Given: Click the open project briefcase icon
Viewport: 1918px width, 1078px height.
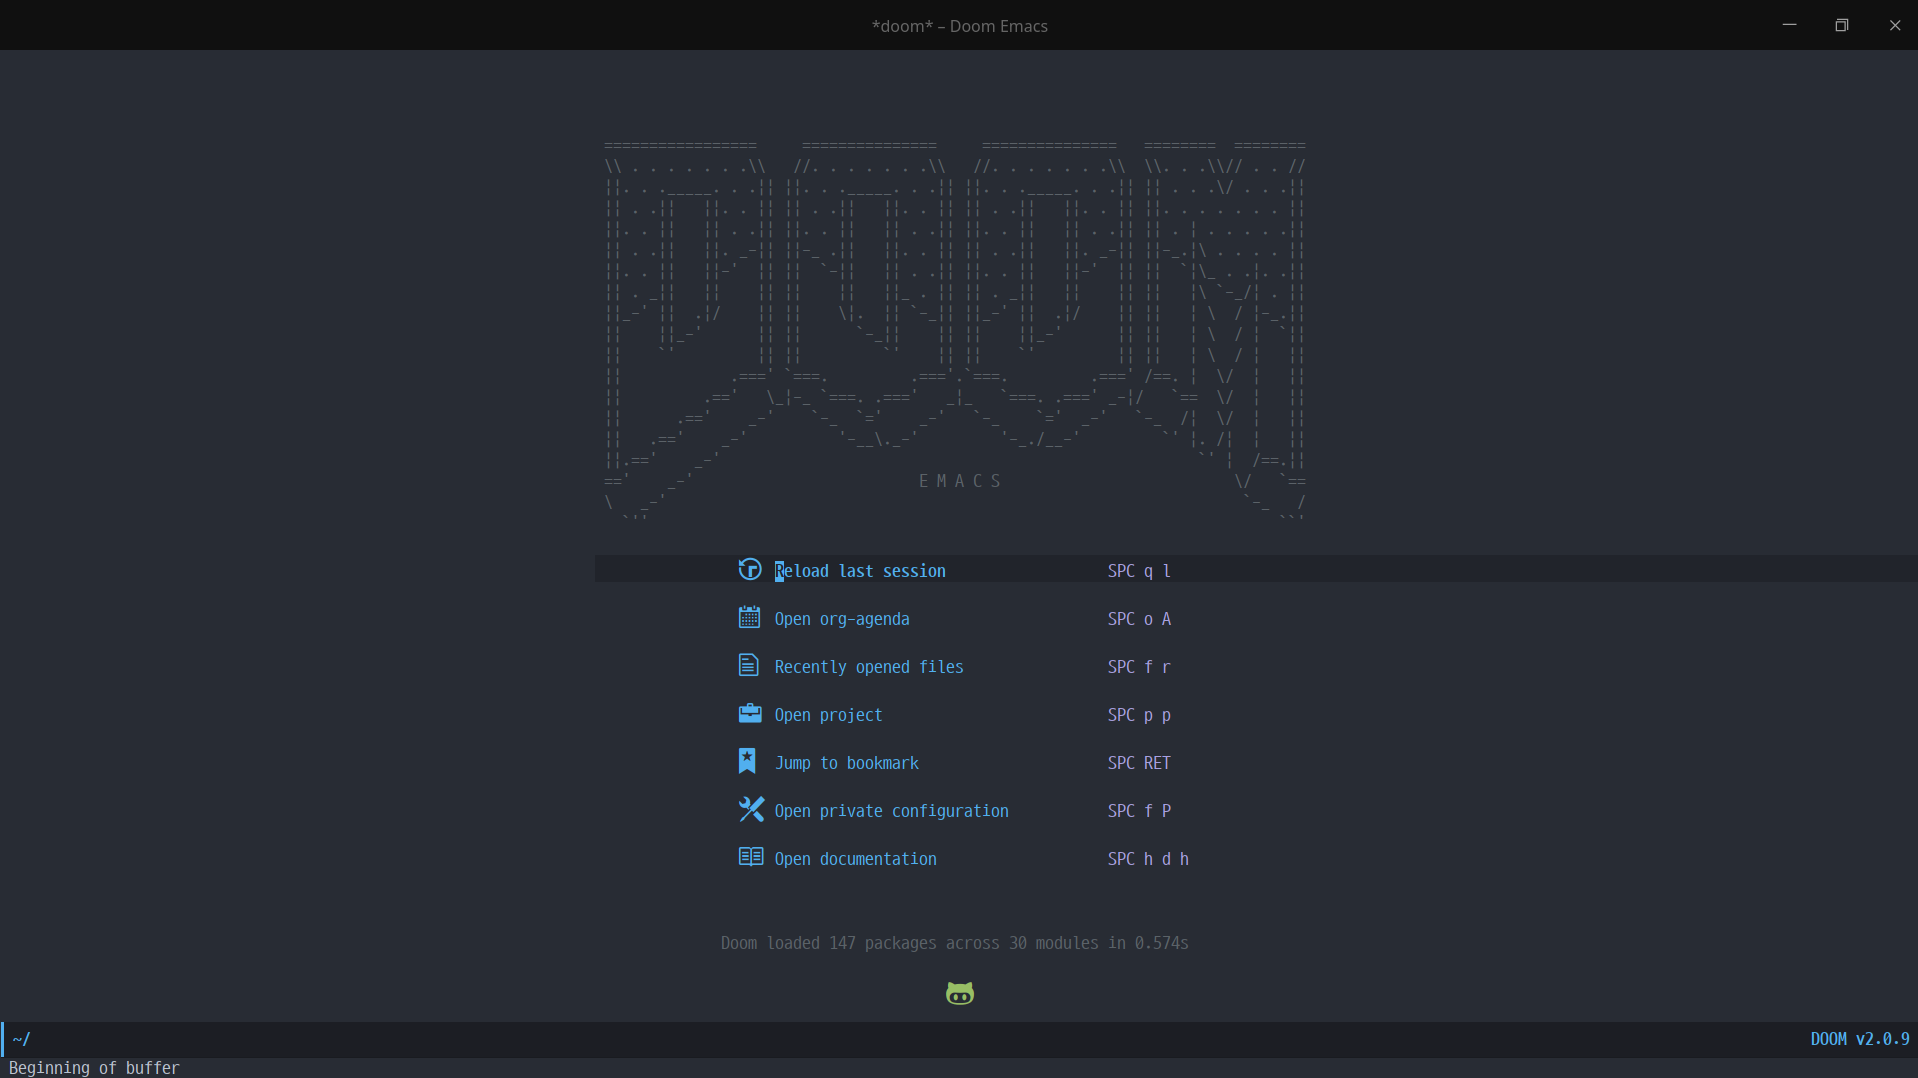Looking at the screenshot, I should pyautogui.click(x=750, y=713).
